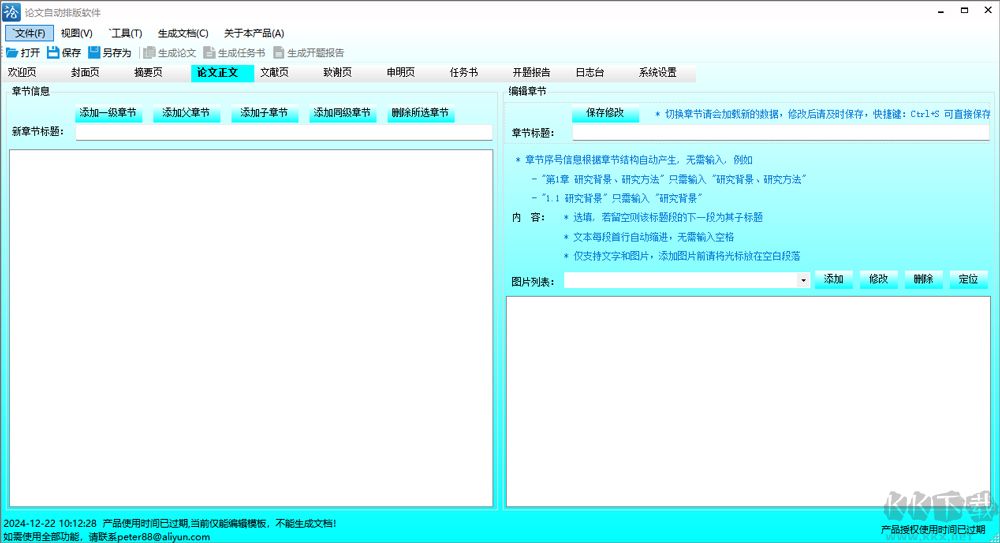Expand the 图片列表 dropdown arrow
1000x543 pixels.
pyautogui.click(x=803, y=280)
